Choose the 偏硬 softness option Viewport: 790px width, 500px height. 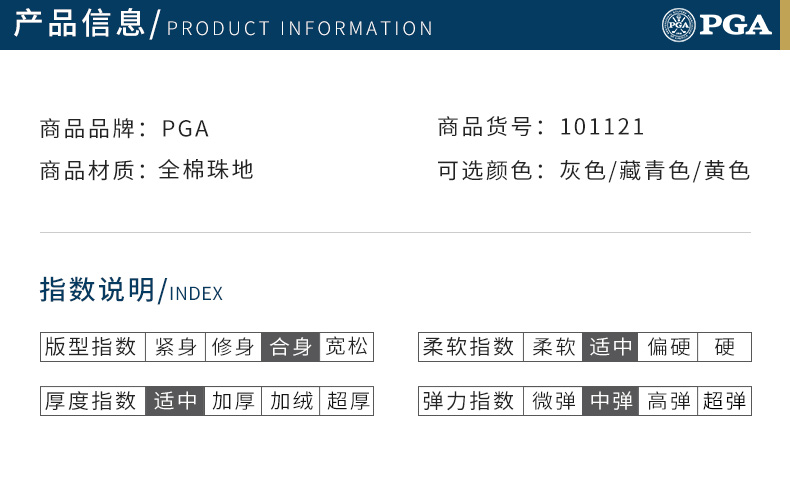pos(668,347)
